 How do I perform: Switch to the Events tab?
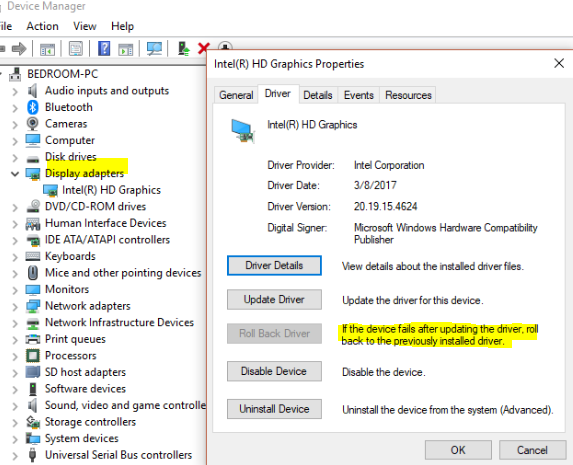(x=358, y=95)
